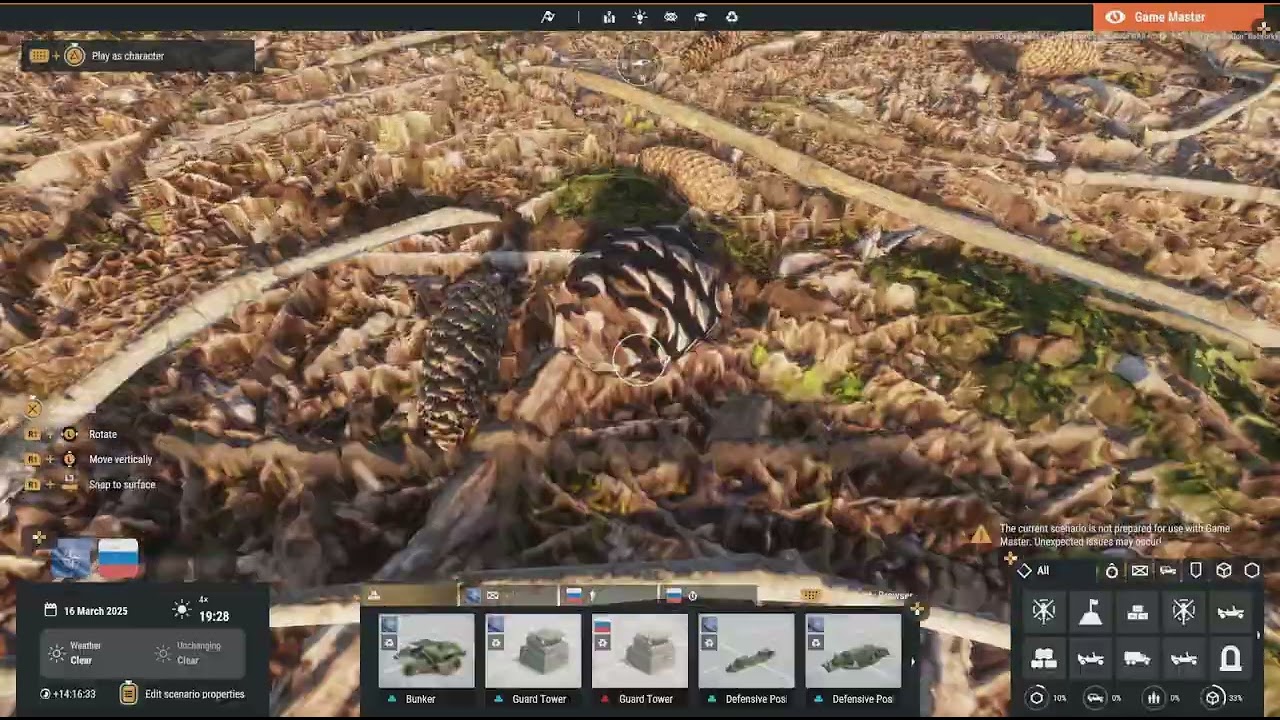Viewport: 1280px width, 720px height.
Task: Click the recycle icon in top toolbar
Action: coord(732,17)
